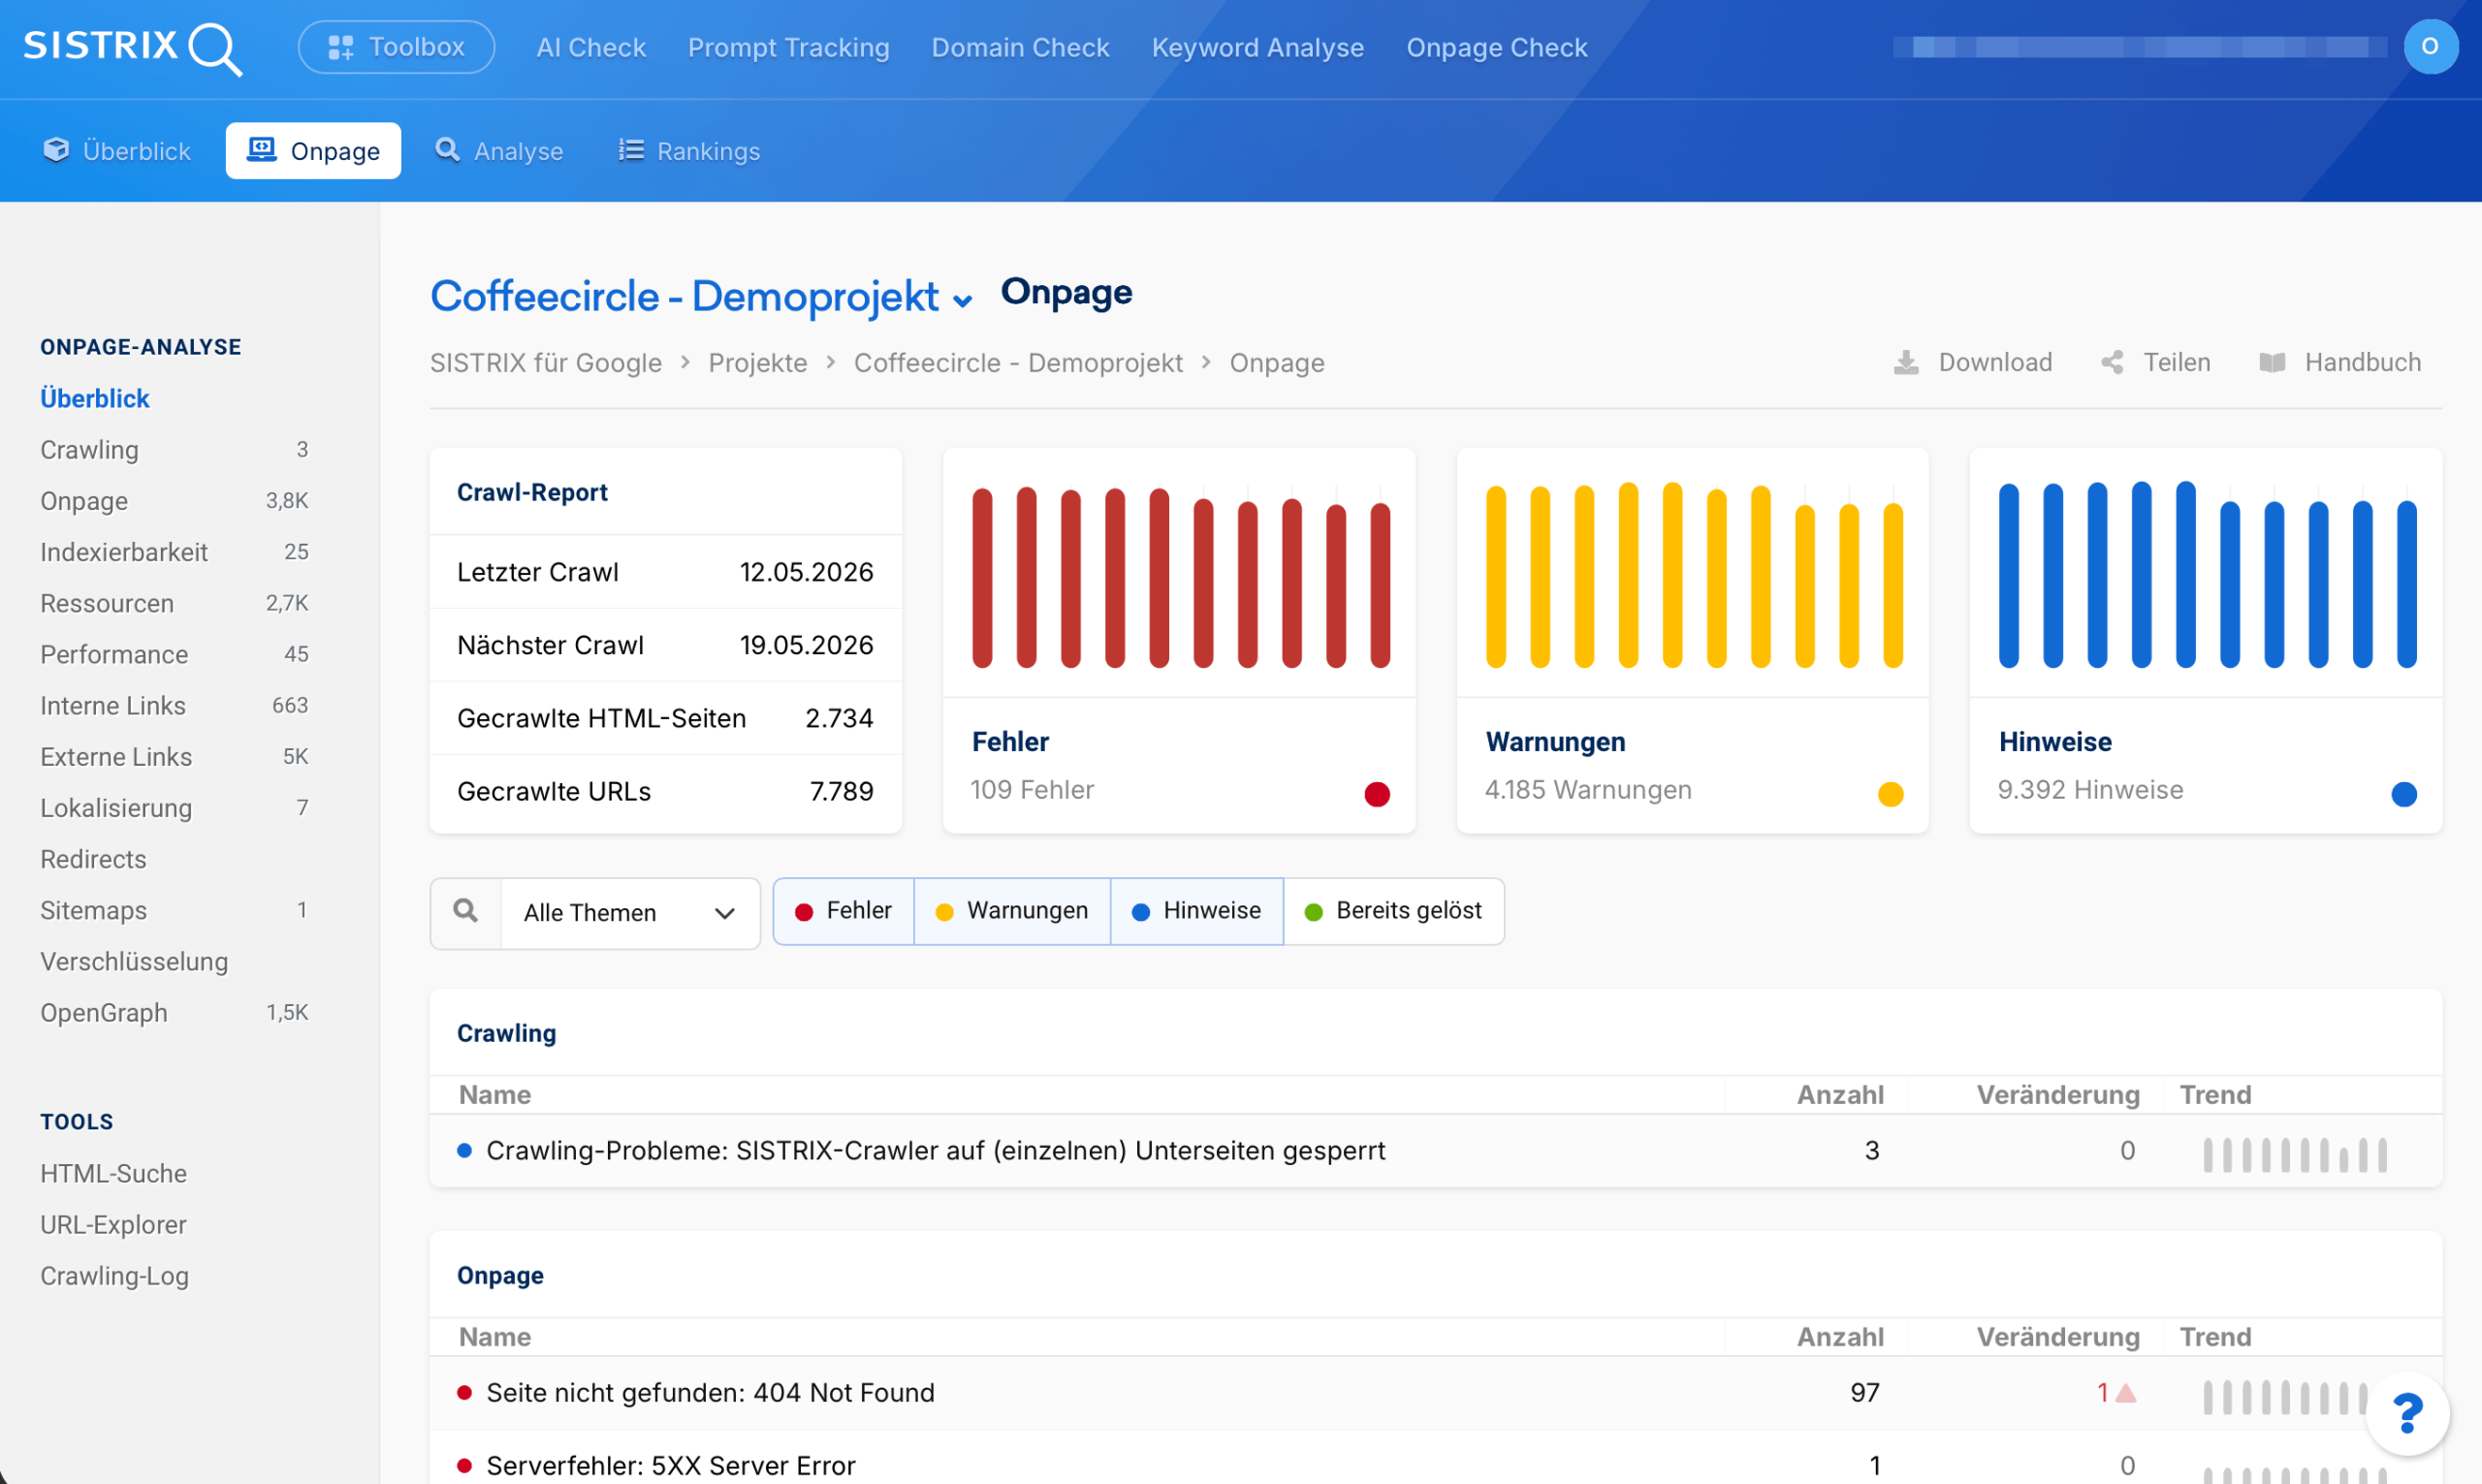
Task: Click the Hinweise card blue chart
Action: 2207,575
